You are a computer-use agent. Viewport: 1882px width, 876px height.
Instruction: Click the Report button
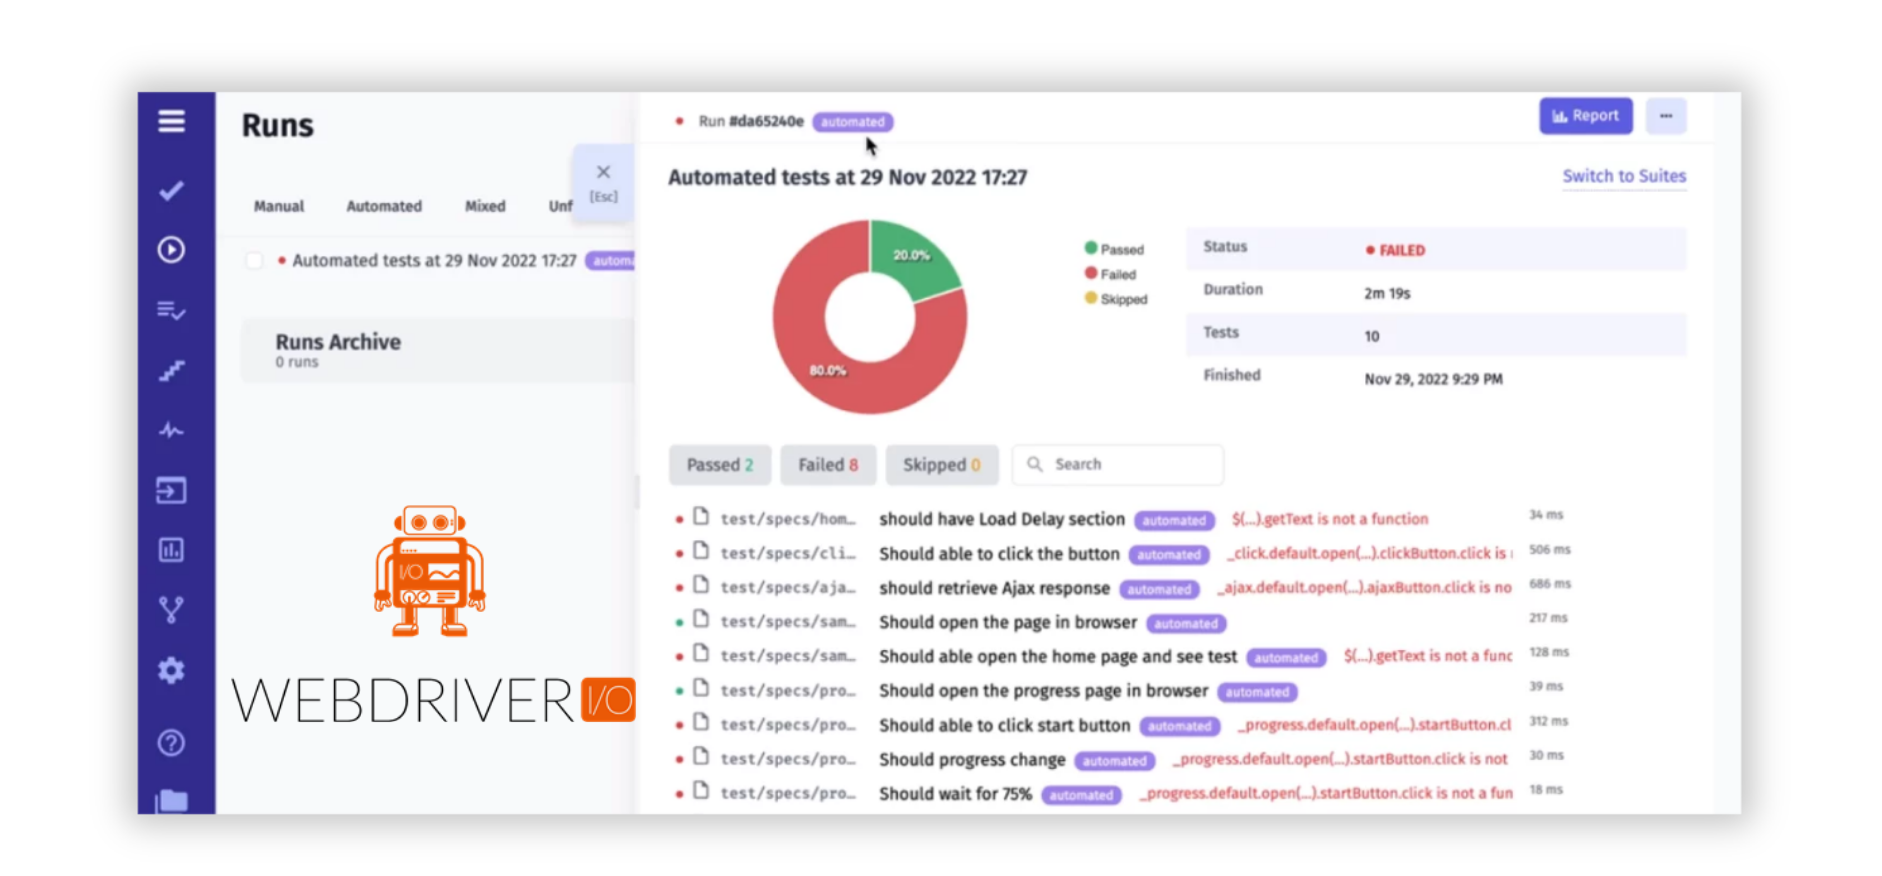pos(1585,116)
